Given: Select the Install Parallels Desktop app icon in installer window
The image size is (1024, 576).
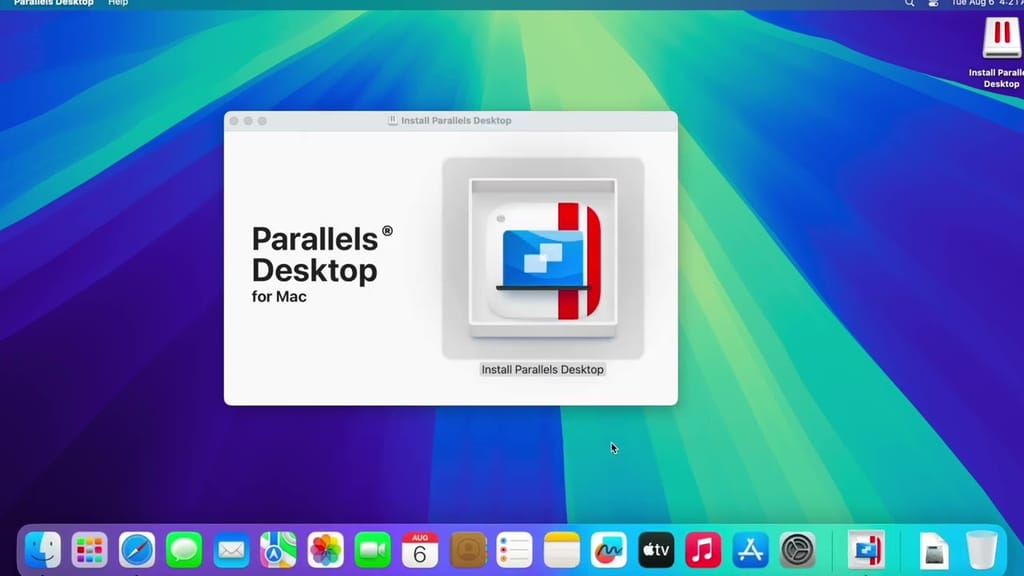Looking at the screenshot, I should (542, 255).
